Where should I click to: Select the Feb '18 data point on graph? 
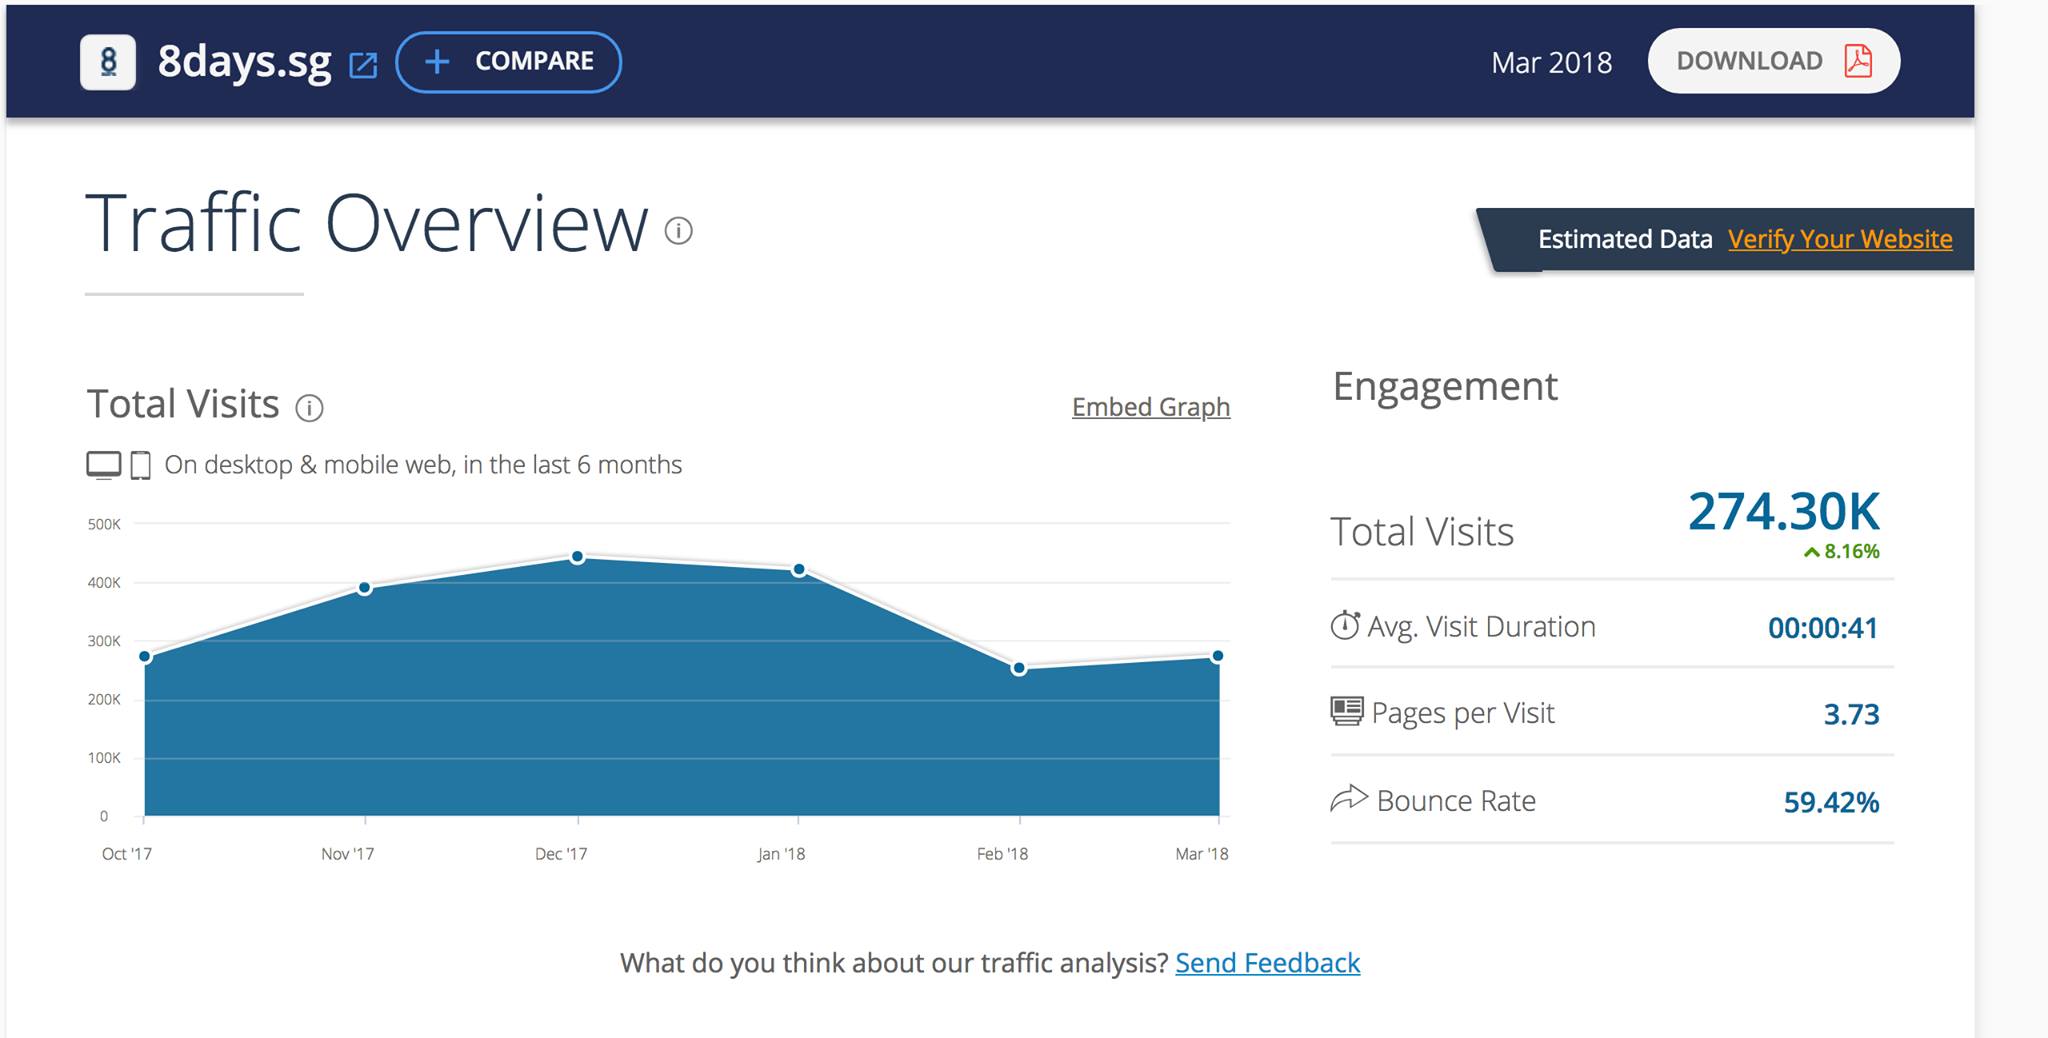point(1019,668)
